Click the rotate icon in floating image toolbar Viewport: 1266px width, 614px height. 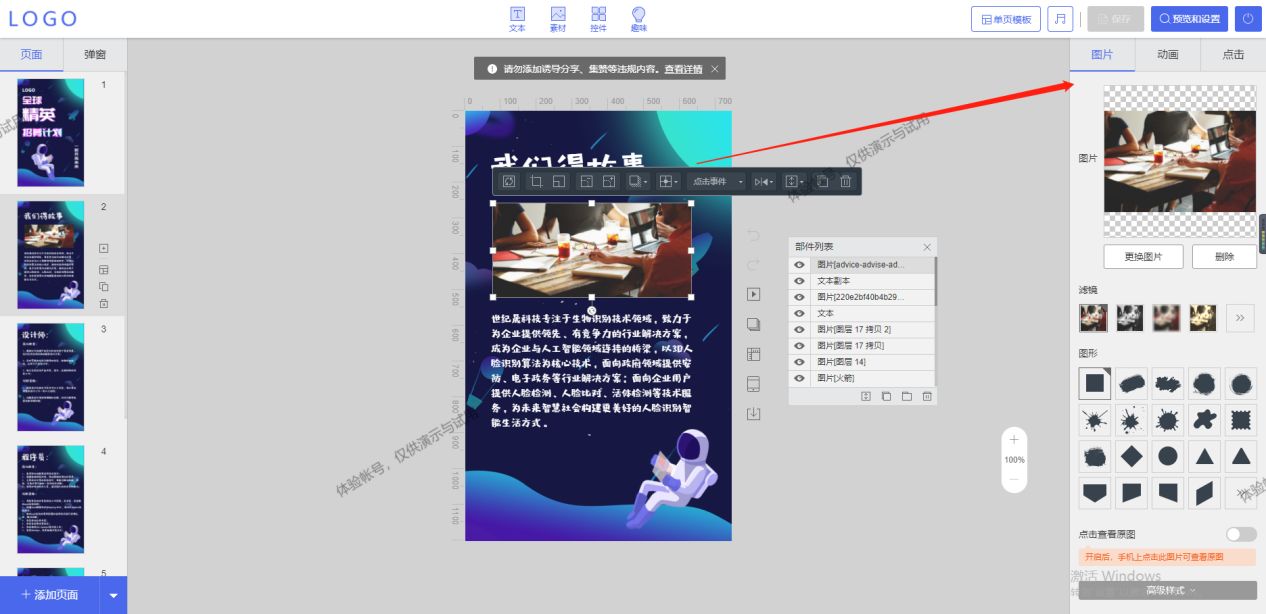508,181
